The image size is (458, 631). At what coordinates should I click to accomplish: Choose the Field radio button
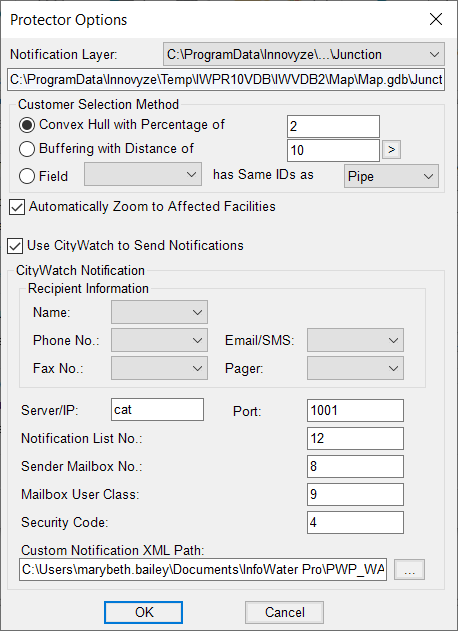(27, 176)
